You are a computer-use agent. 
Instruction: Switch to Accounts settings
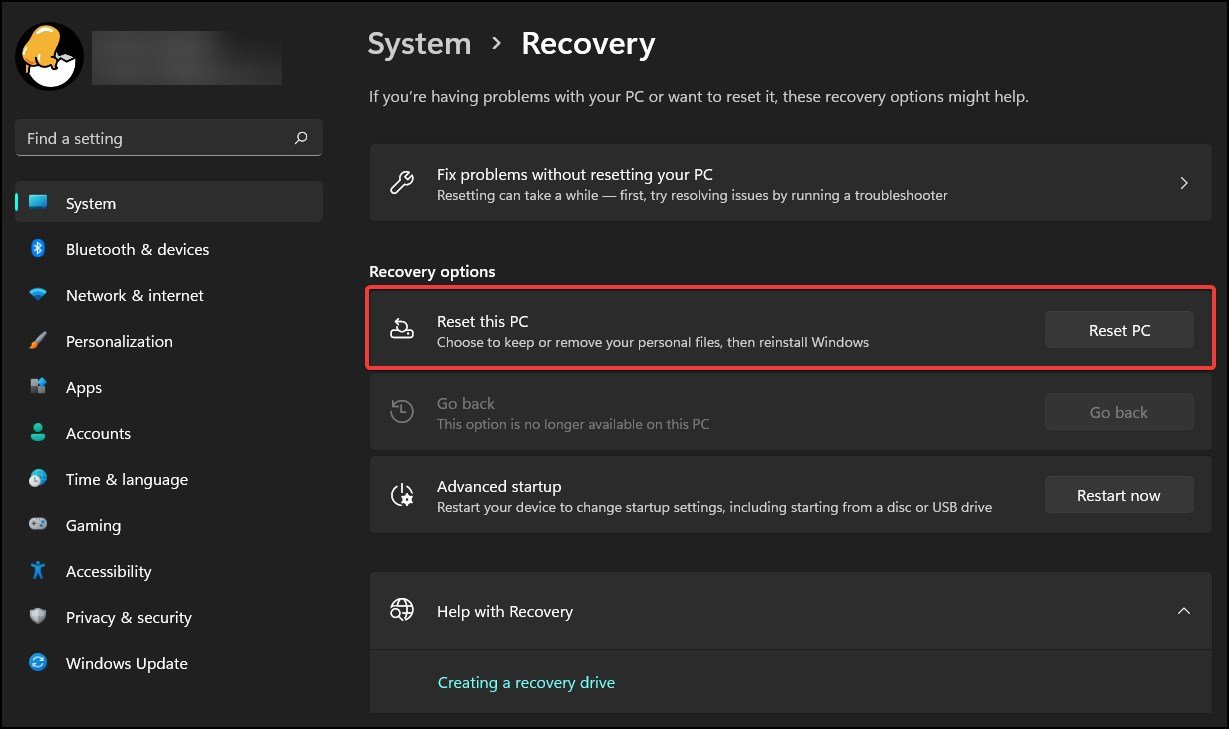pyautogui.click(x=169, y=433)
